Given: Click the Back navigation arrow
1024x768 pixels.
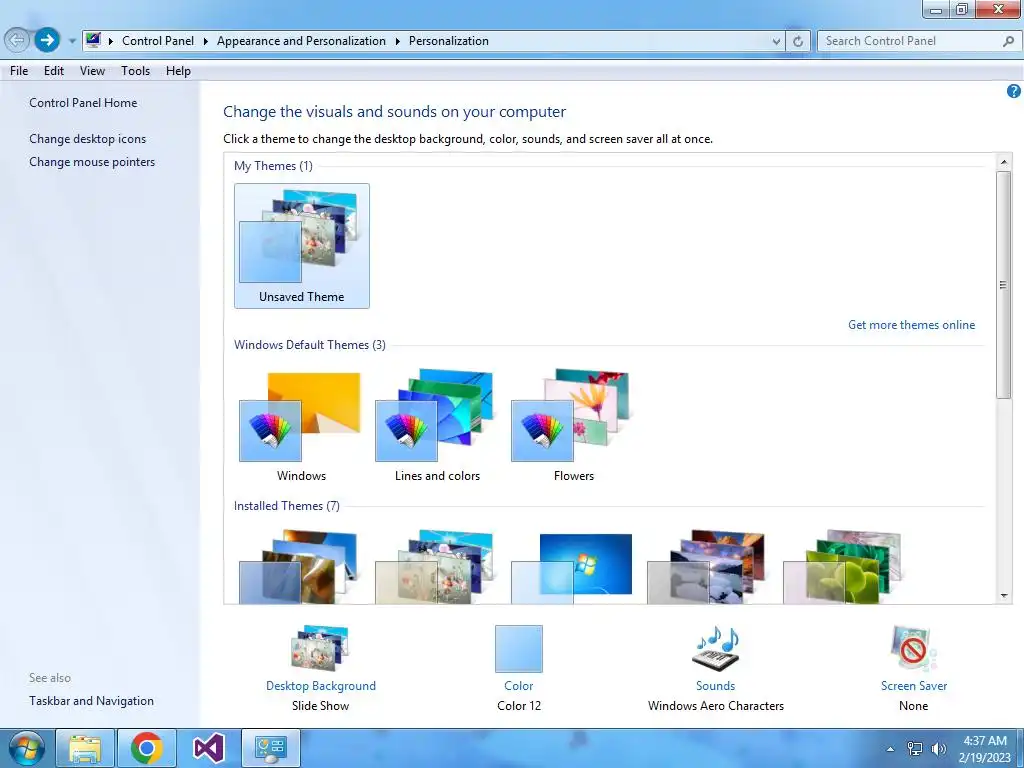Looking at the screenshot, I should [x=18, y=40].
